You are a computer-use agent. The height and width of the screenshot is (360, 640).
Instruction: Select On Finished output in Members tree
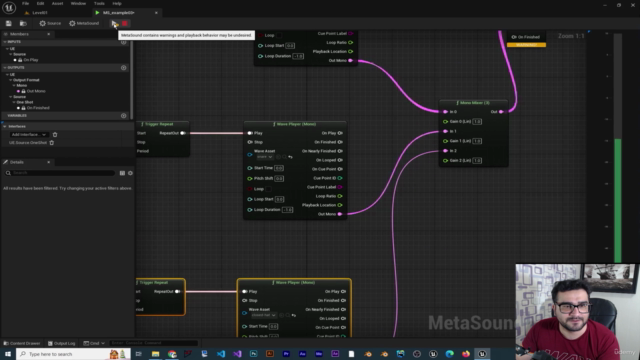pyautogui.click(x=38, y=108)
